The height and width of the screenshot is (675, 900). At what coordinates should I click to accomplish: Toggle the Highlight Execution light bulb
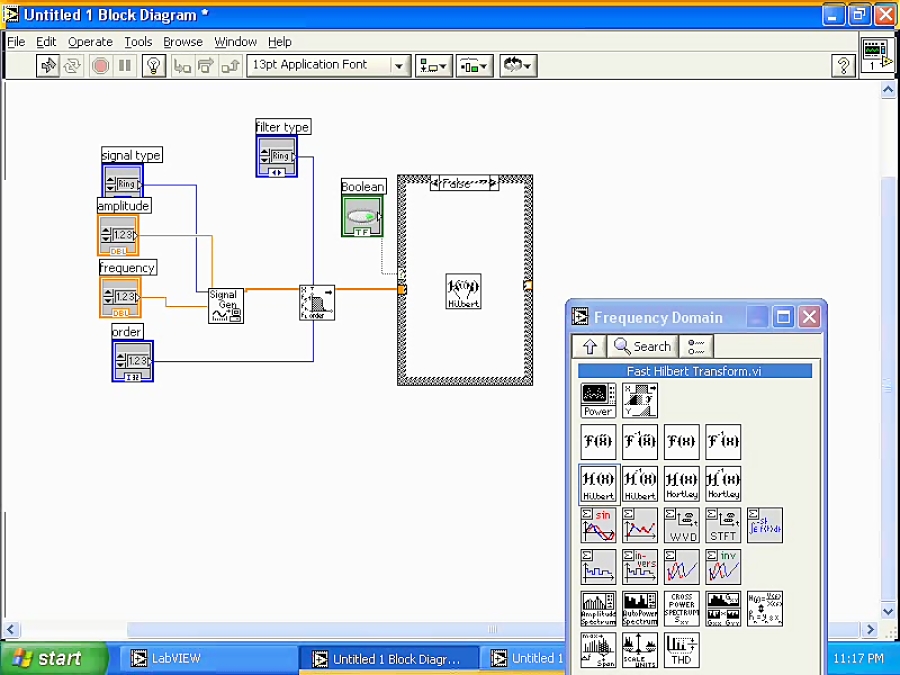152,65
